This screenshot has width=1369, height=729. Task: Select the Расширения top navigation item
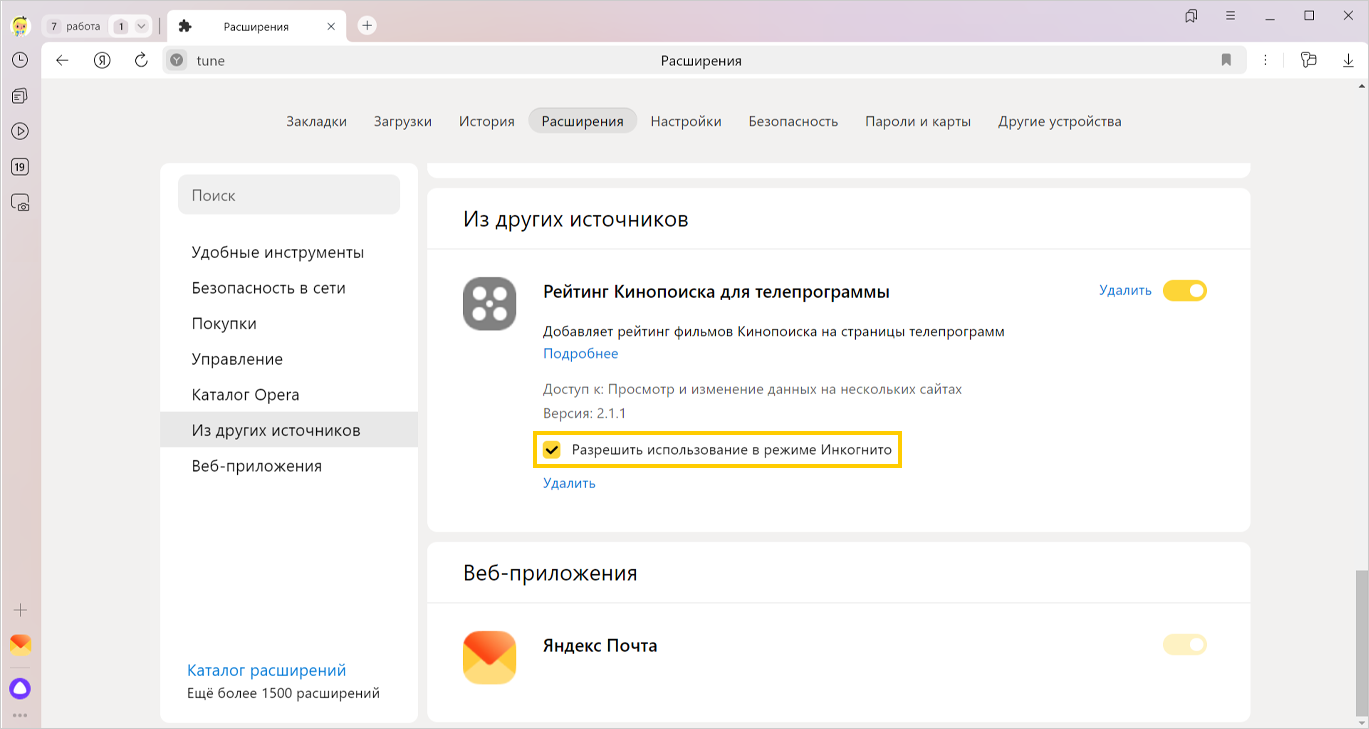pos(583,121)
